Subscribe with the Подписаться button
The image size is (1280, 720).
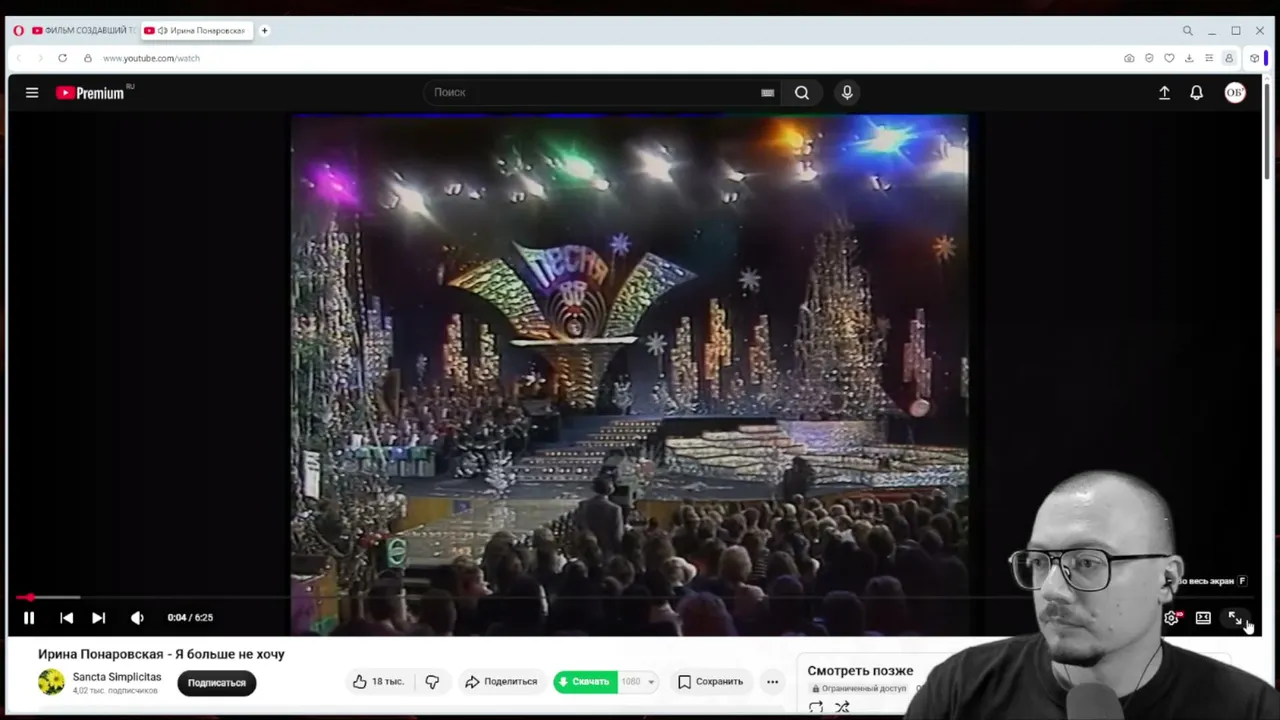pos(217,683)
